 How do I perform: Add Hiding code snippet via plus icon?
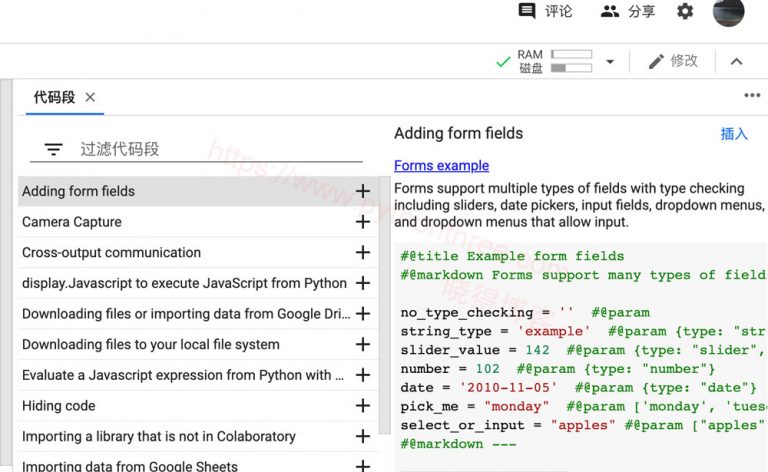click(363, 406)
